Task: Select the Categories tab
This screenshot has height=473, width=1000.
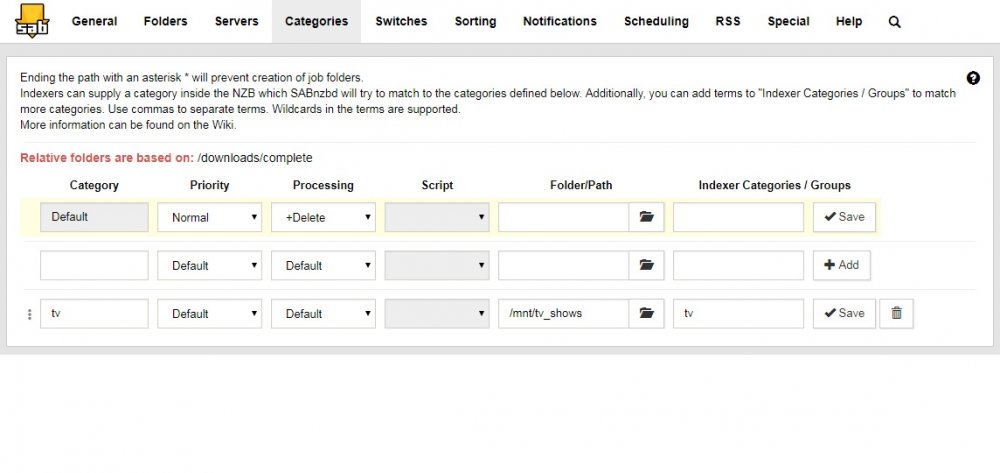Action: (x=316, y=21)
